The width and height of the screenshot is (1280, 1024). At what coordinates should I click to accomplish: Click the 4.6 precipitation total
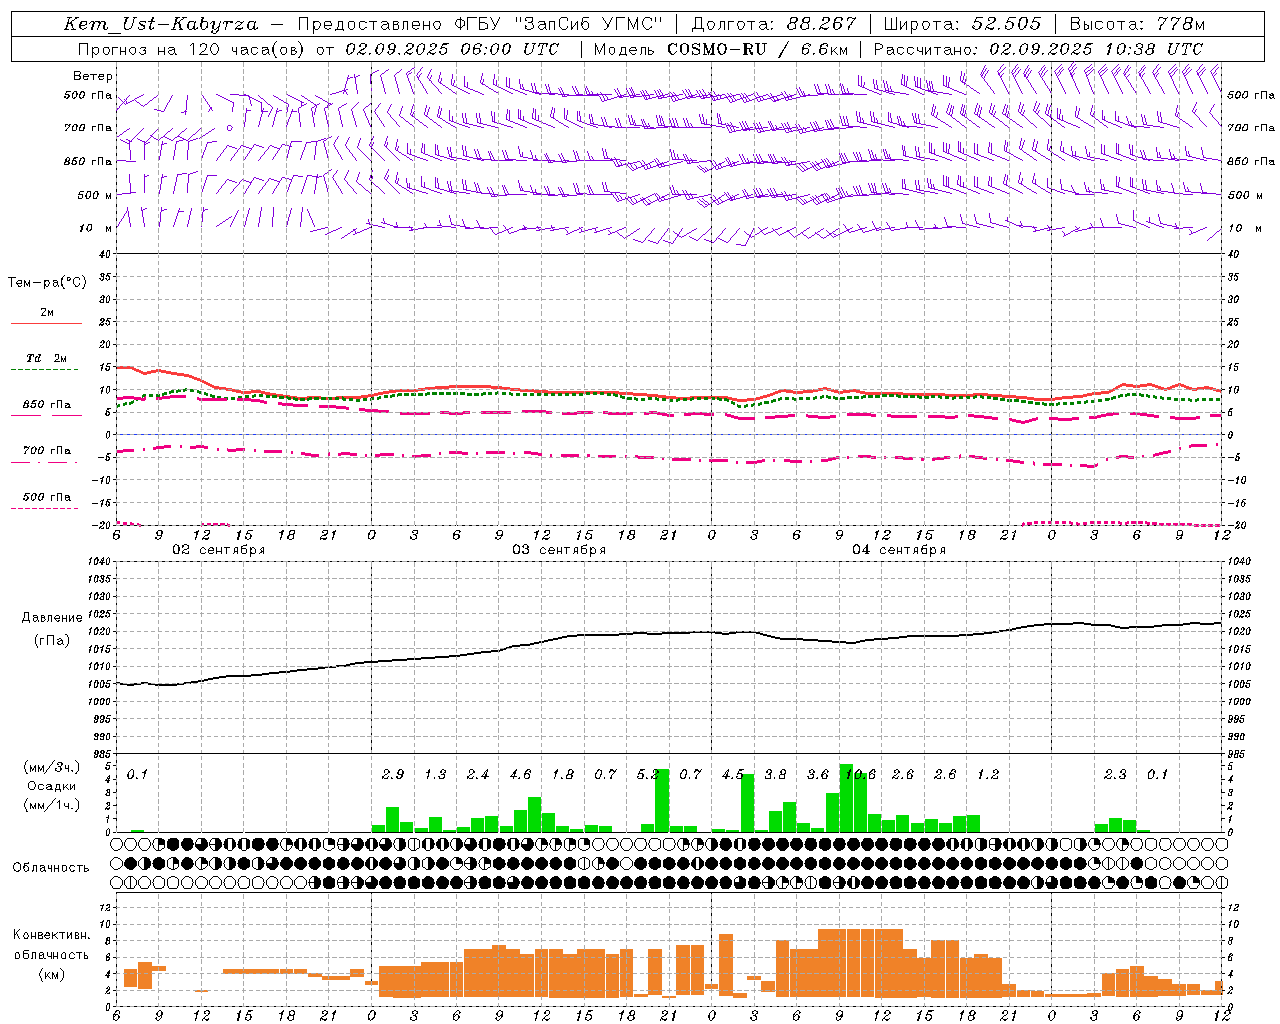pos(520,775)
